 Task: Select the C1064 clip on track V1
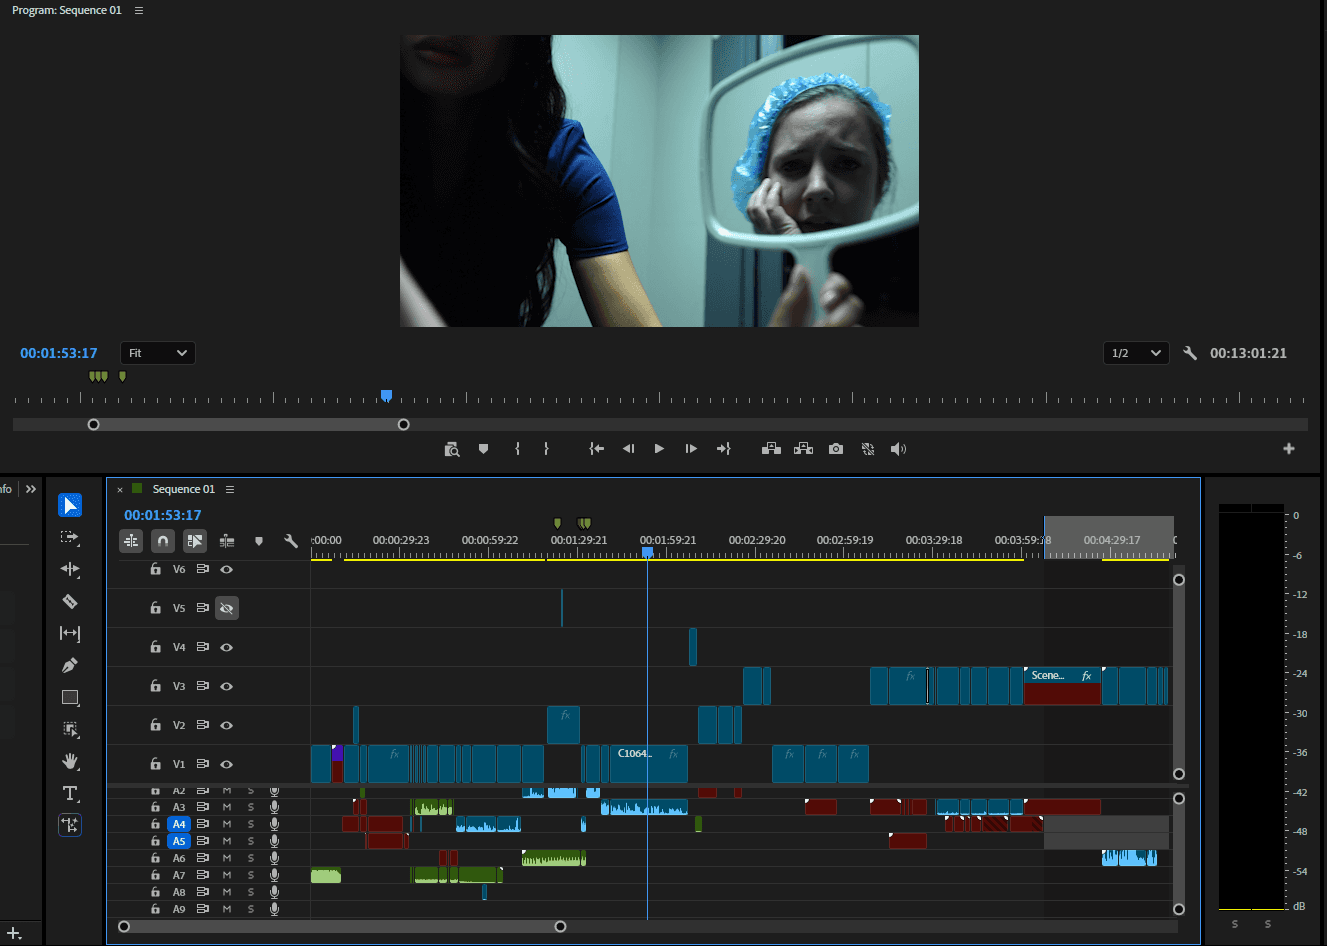click(649, 764)
